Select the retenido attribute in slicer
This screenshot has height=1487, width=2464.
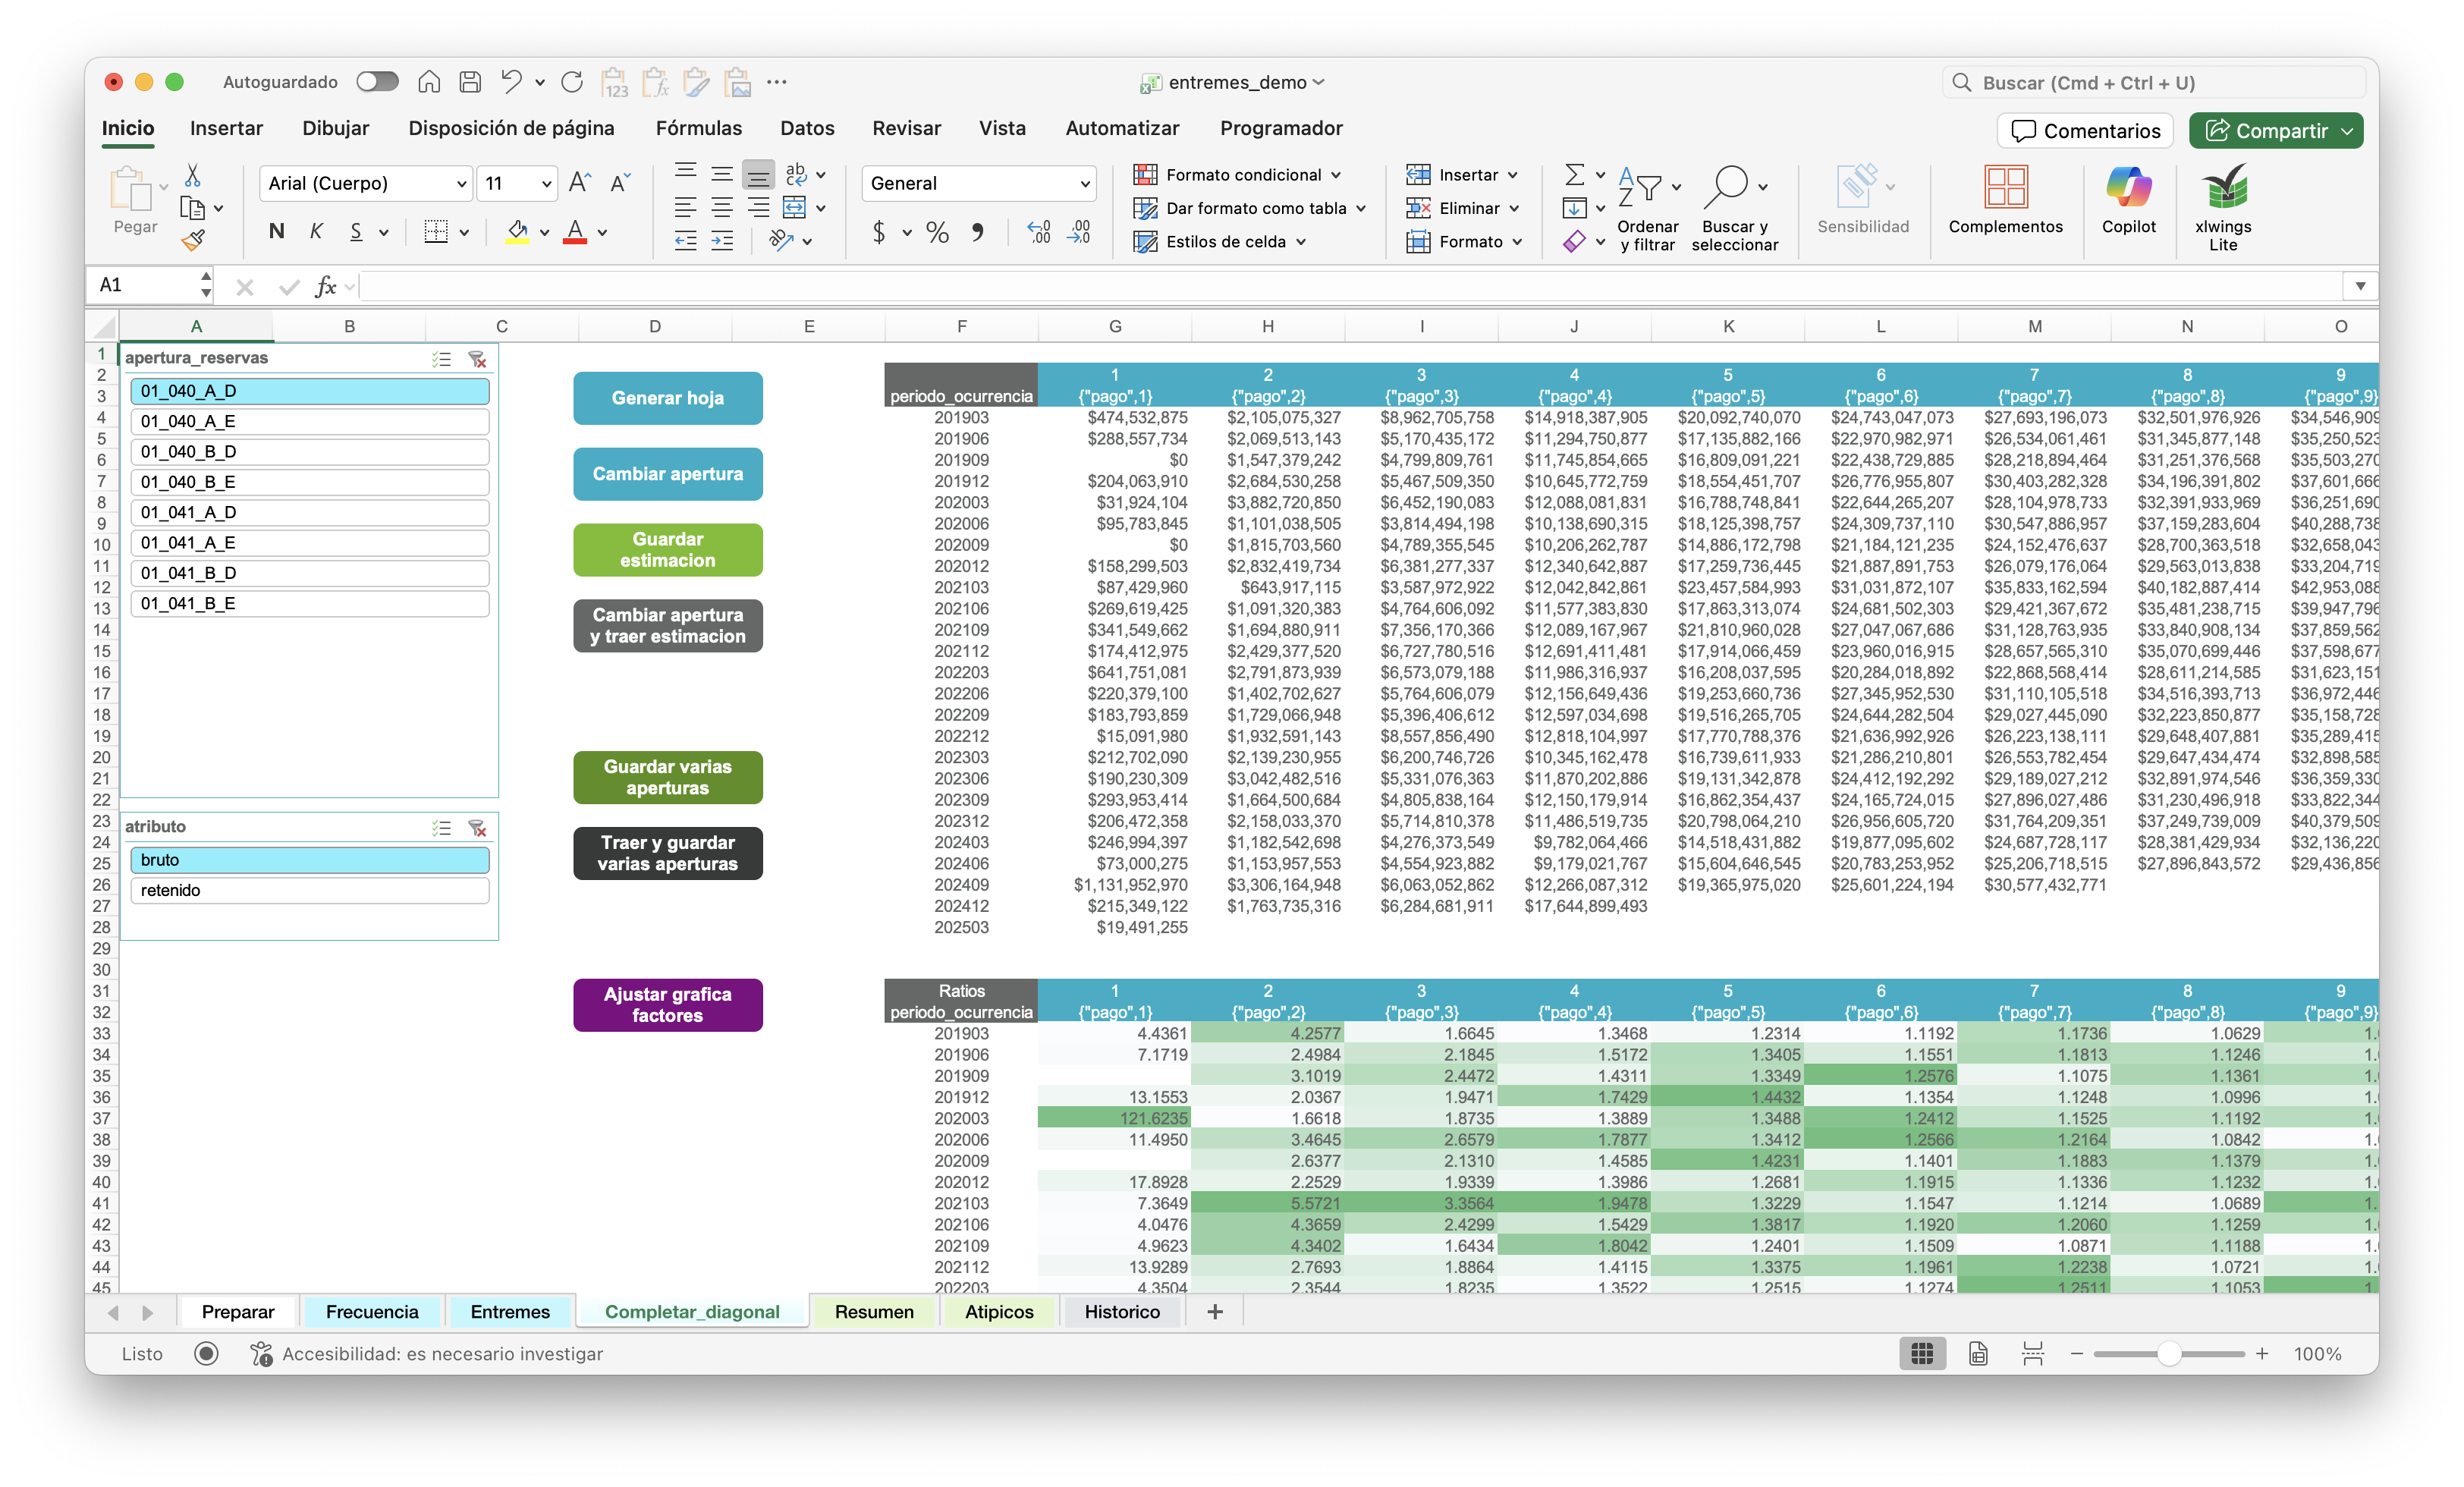click(310, 890)
